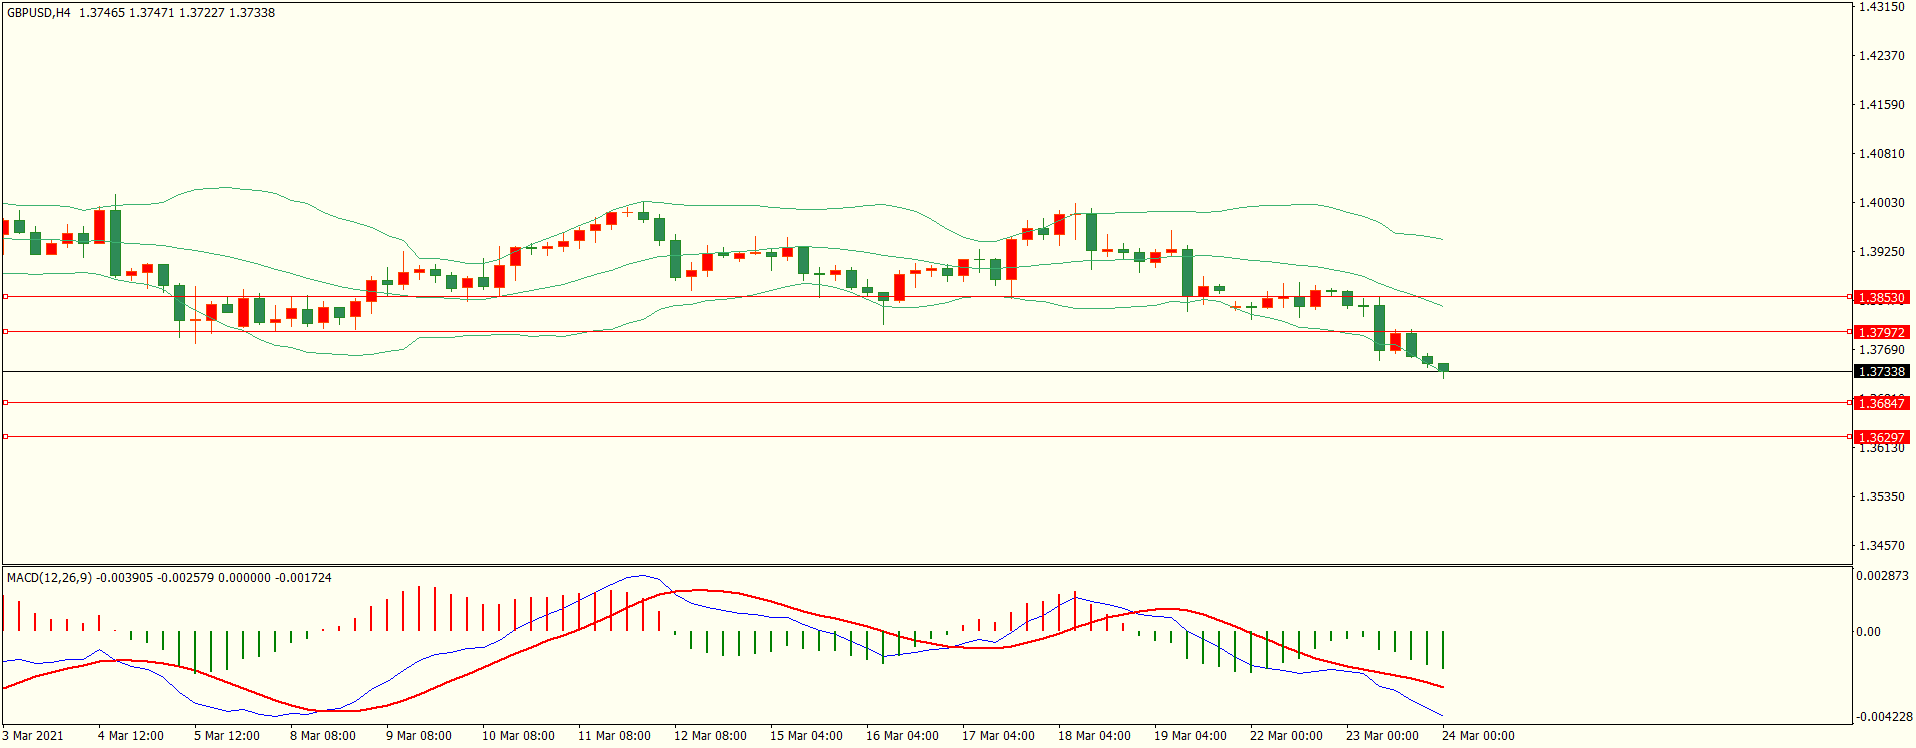Select the 1.38530 red price label
The image size is (1916, 748).
(1881, 298)
